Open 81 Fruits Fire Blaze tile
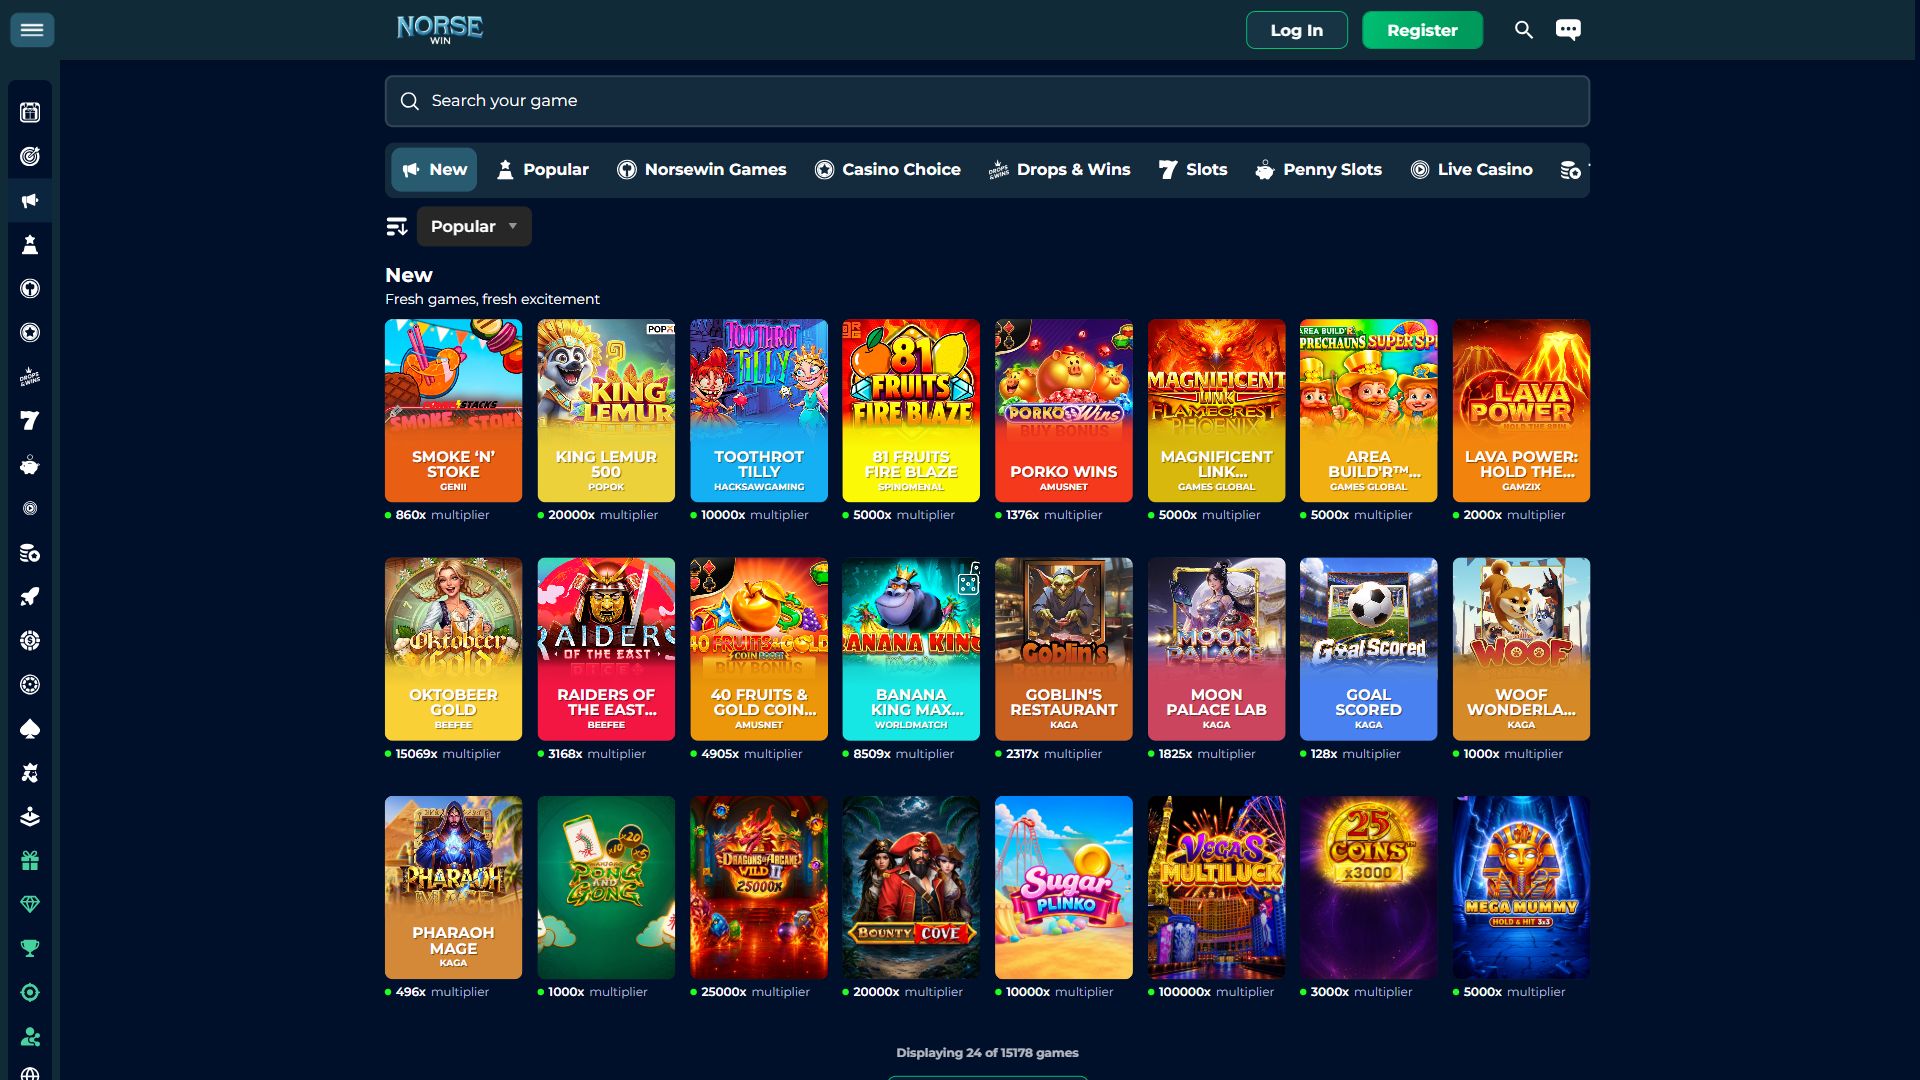Image resolution: width=1920 pixels, height=1080 pixels. click(911, 410)
